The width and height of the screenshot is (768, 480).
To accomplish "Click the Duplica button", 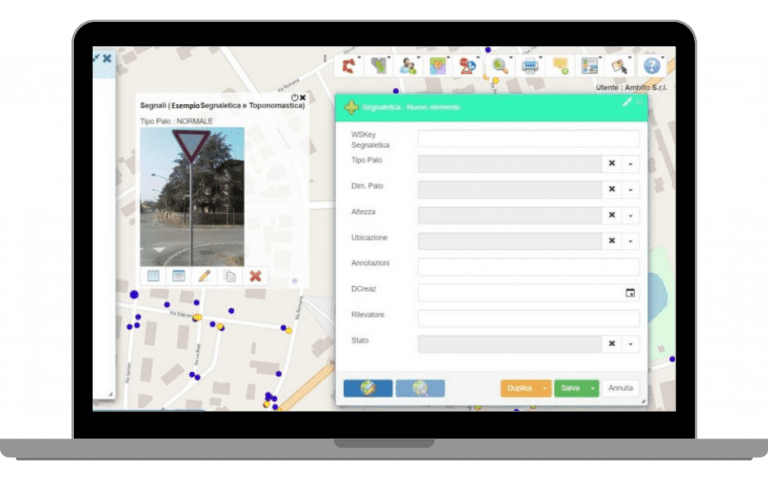I will [x=520, y=388].
